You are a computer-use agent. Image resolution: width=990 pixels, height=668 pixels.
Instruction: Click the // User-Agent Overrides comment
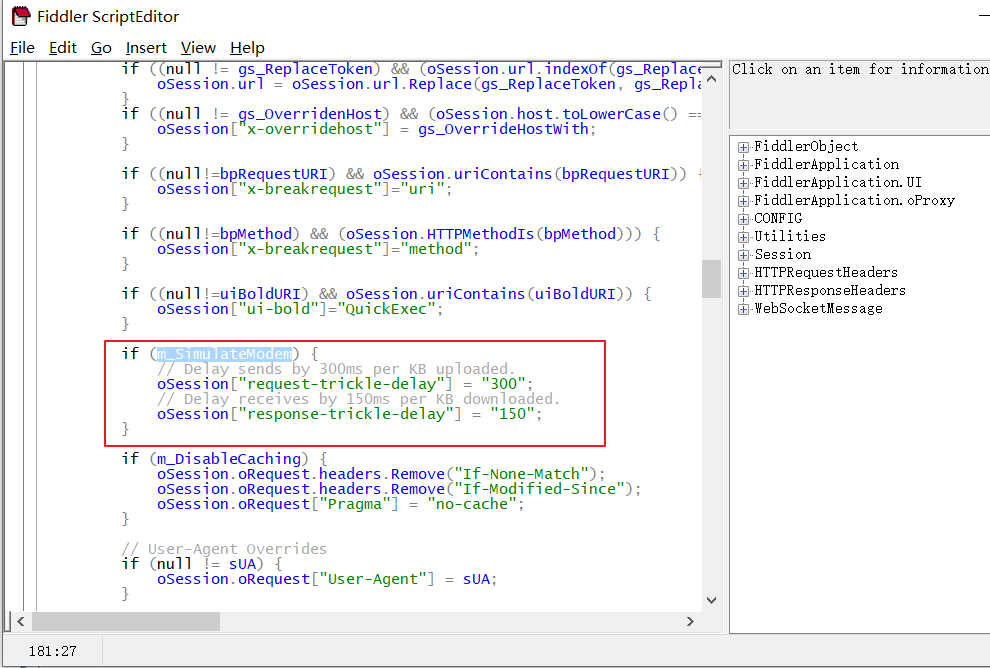click(224, 549)
